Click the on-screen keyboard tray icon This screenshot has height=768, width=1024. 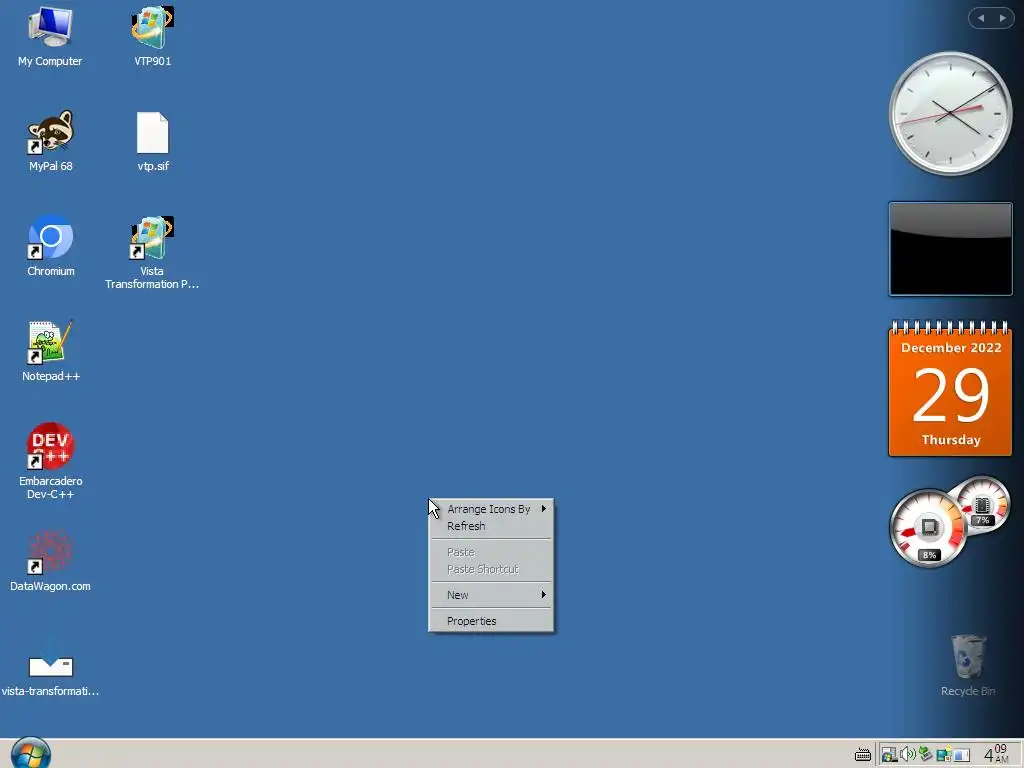point(863,755)
